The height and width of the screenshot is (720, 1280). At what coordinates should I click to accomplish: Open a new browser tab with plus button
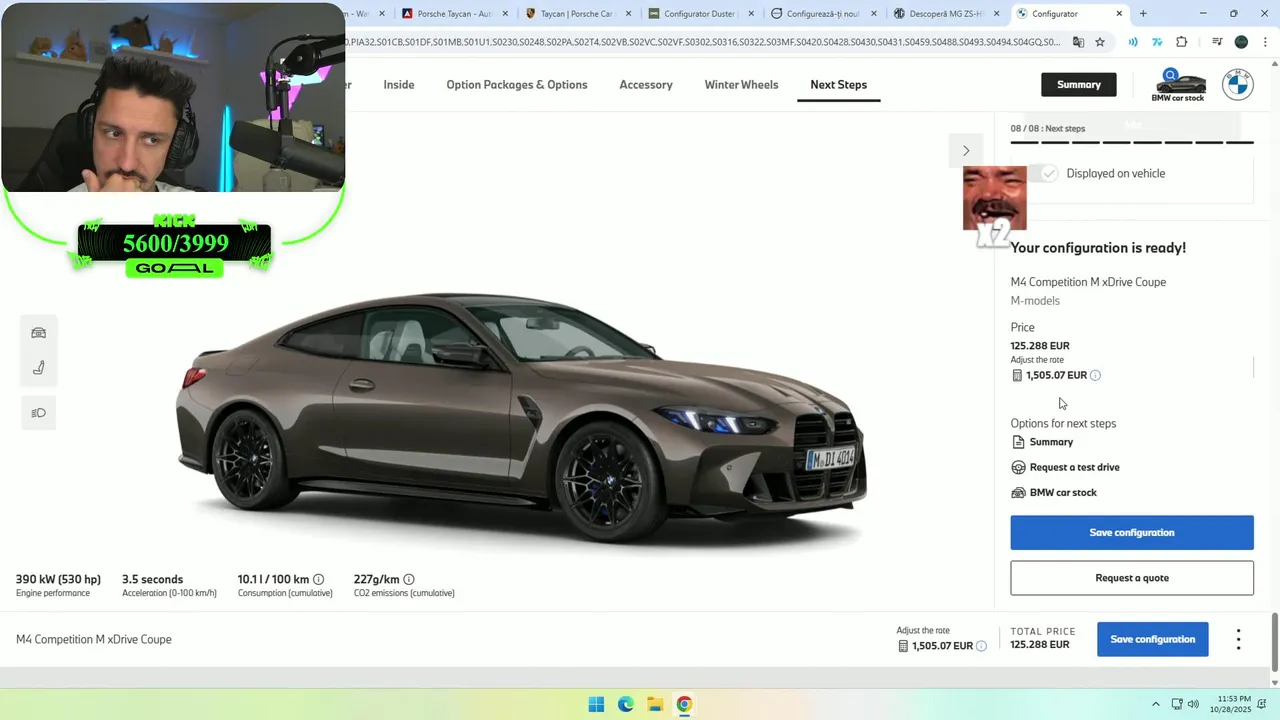click(1143, 14)
